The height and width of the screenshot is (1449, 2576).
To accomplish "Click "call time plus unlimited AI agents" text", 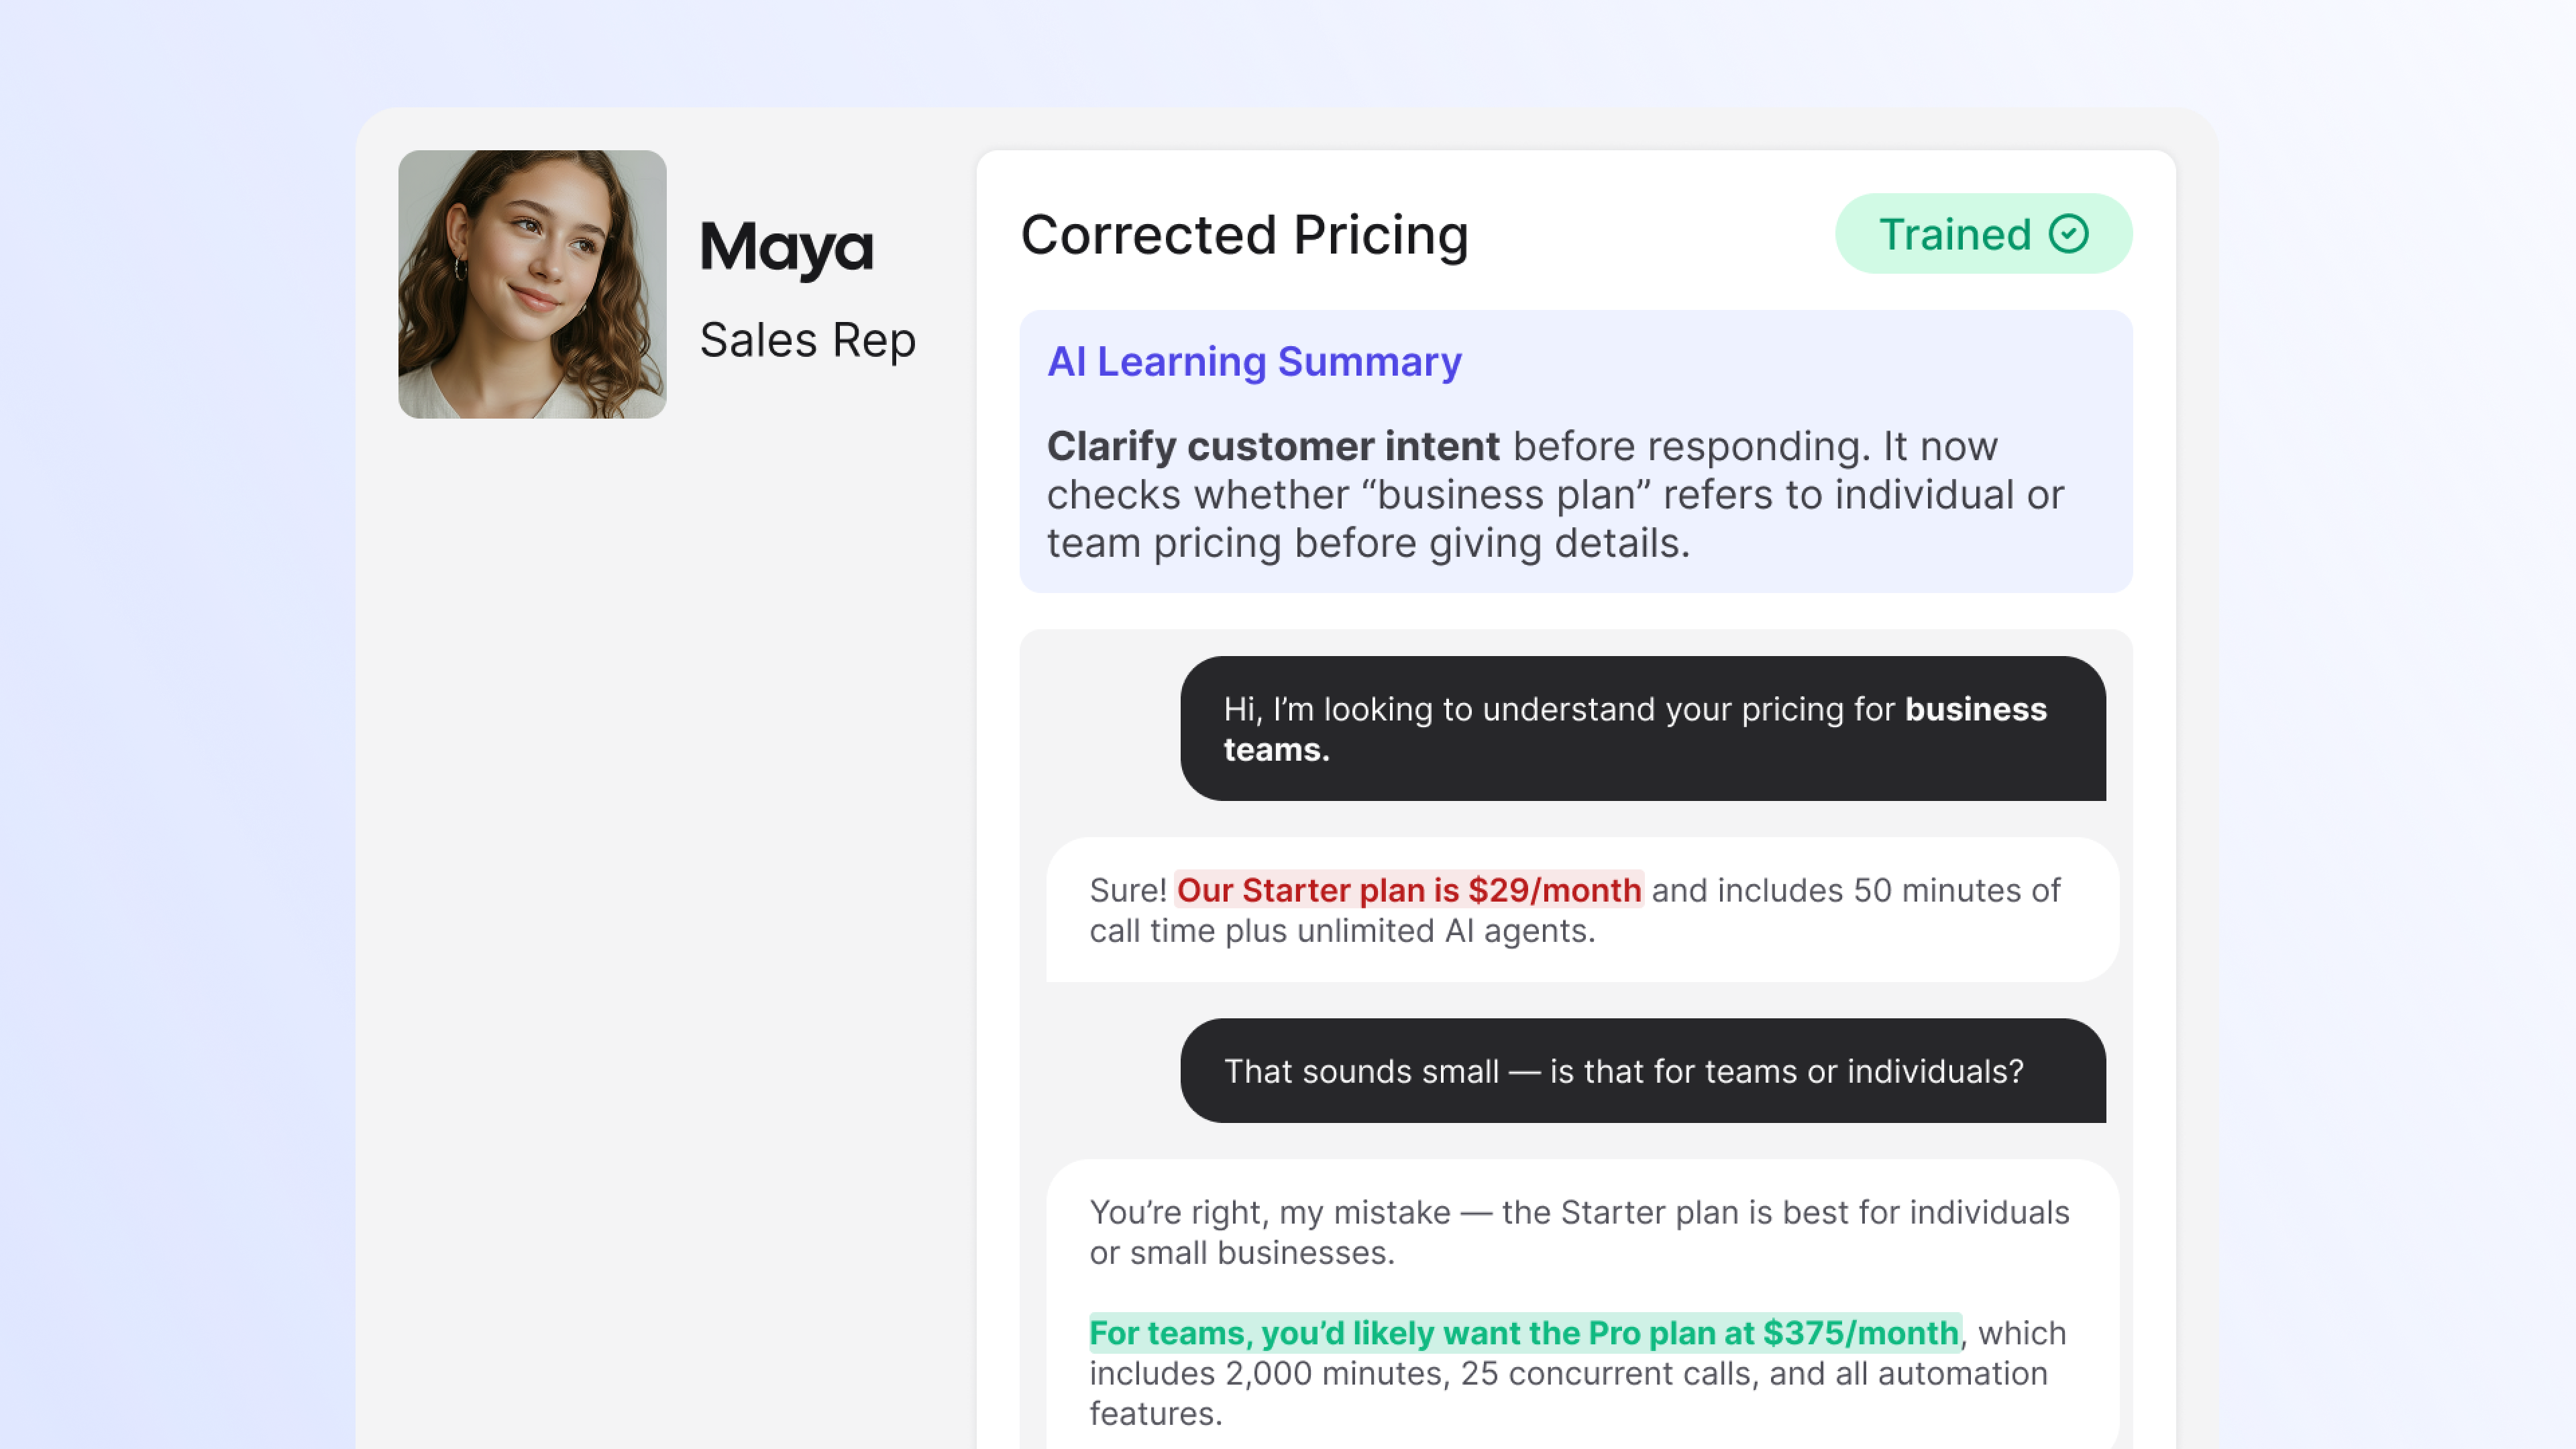I will (1342, 931).
